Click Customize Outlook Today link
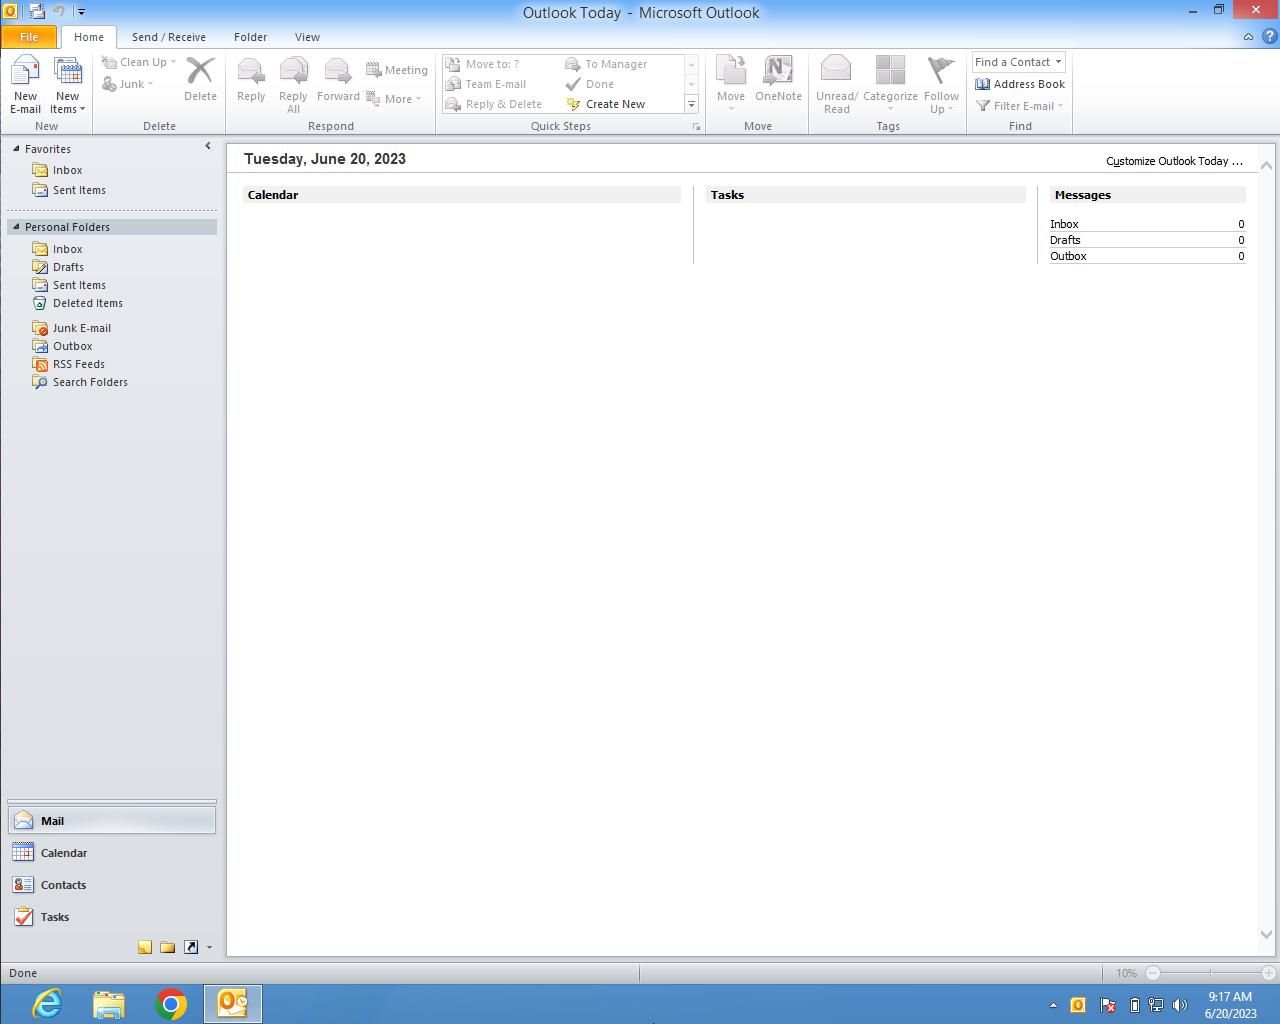This screenshot has width=1280, height=1024. tap(1173, 161)
